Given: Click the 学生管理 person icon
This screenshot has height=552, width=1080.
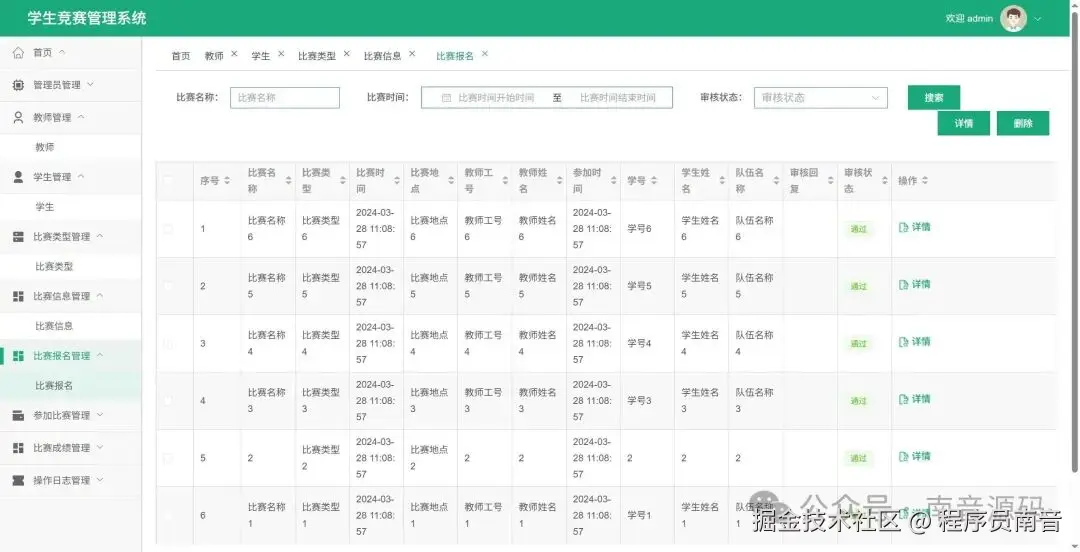Looking at the screenshot, I should (19, 176).
